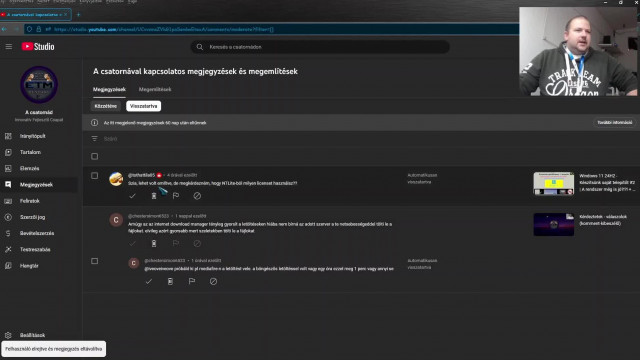Report the first comment with flag icon
Viewport: 640px width, 360px height.
coord(176,196)
